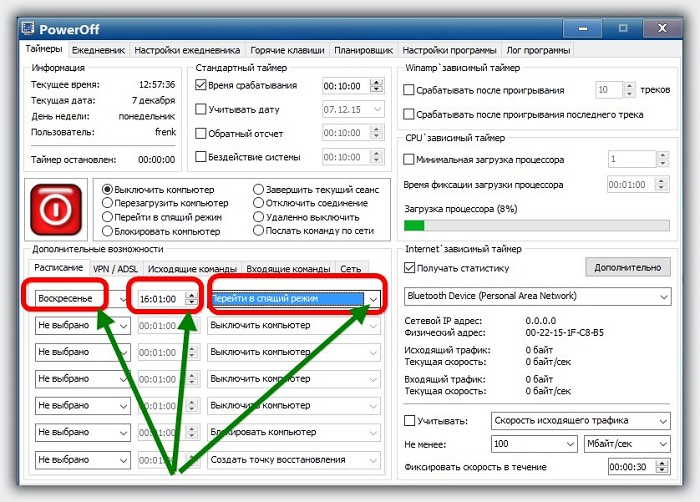This screenshot has height=502, width=700.
Task: Click the user name frenk
Action: pyautogui.click(x=165, y=132)
